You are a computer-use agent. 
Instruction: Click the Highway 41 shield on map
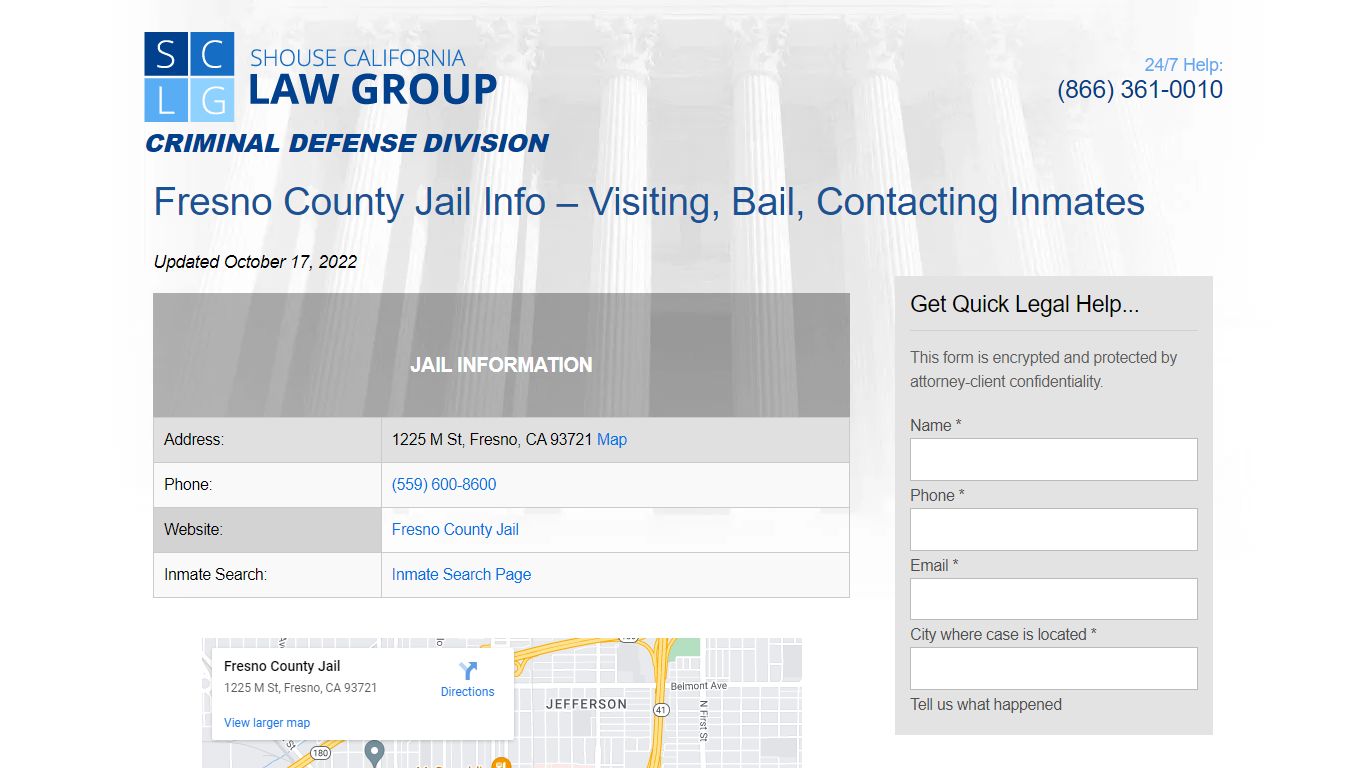point(661,709)
